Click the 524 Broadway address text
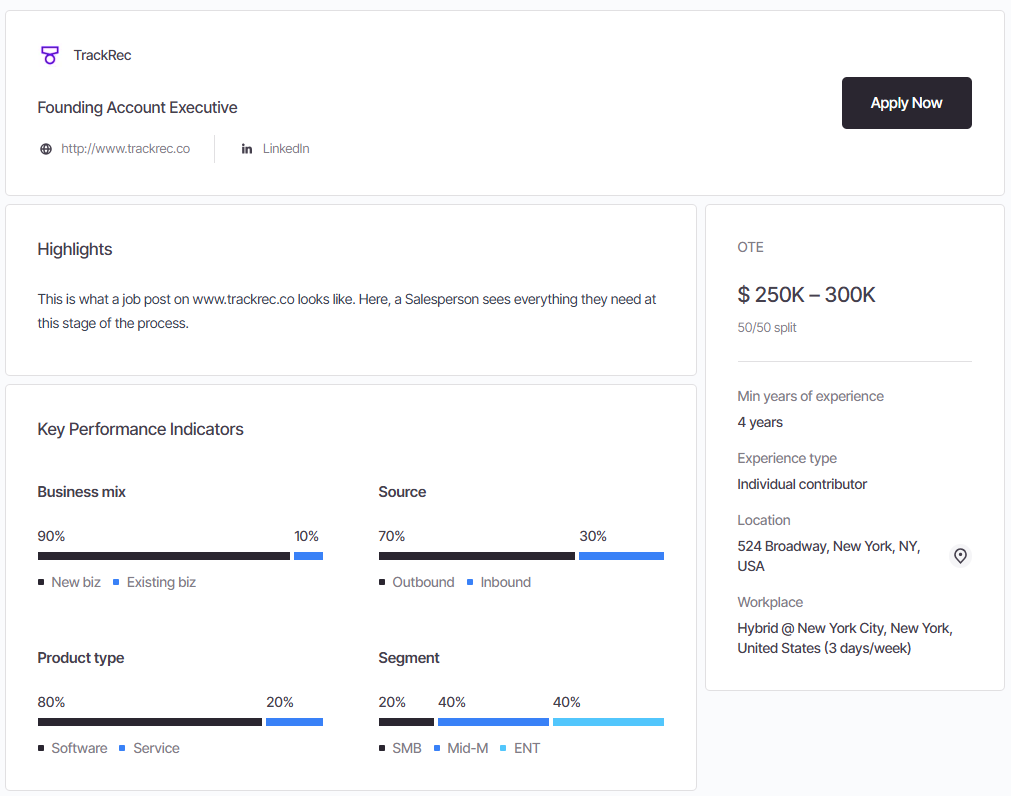The image size is (1011, 796). click(x=829, y=556)
